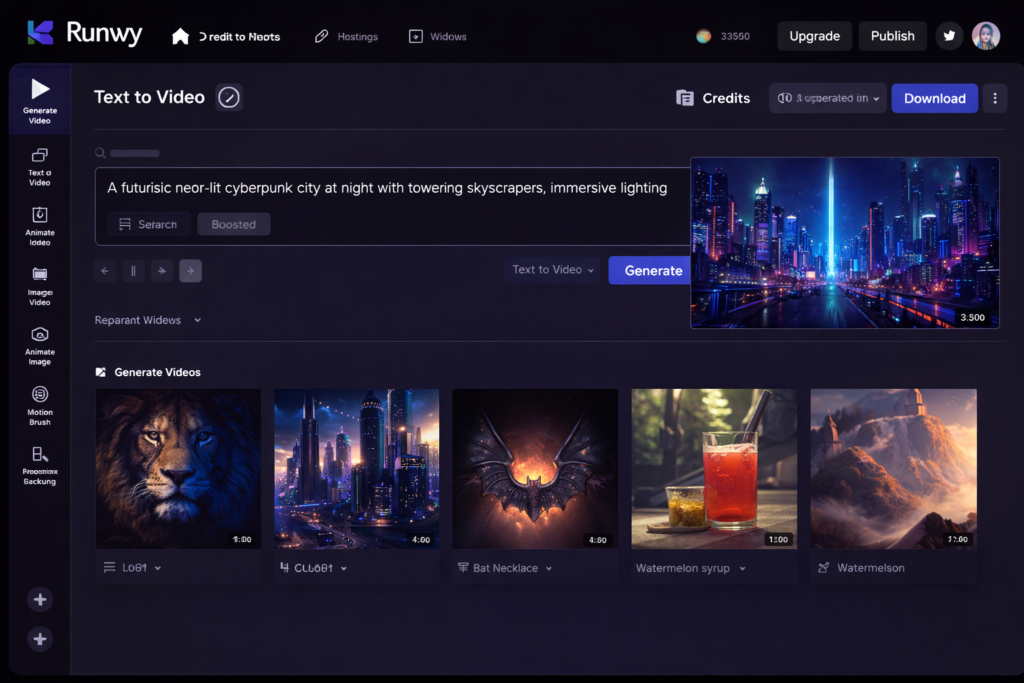This screenshot has height=683, width=1024.
Task: Click the Credits icon in the header
Action: click(x=686, y=98)
